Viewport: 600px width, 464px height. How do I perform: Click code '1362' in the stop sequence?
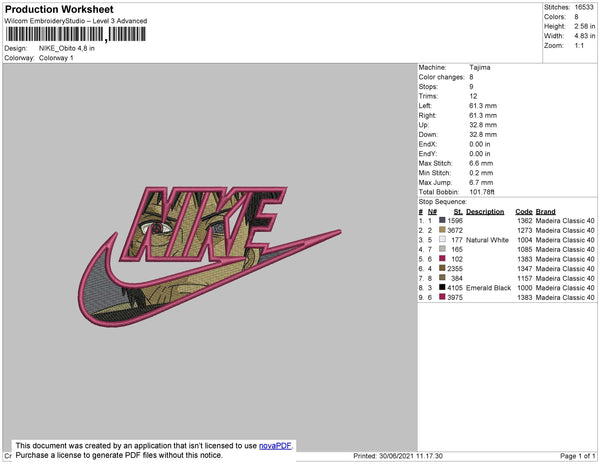(525, 221)
